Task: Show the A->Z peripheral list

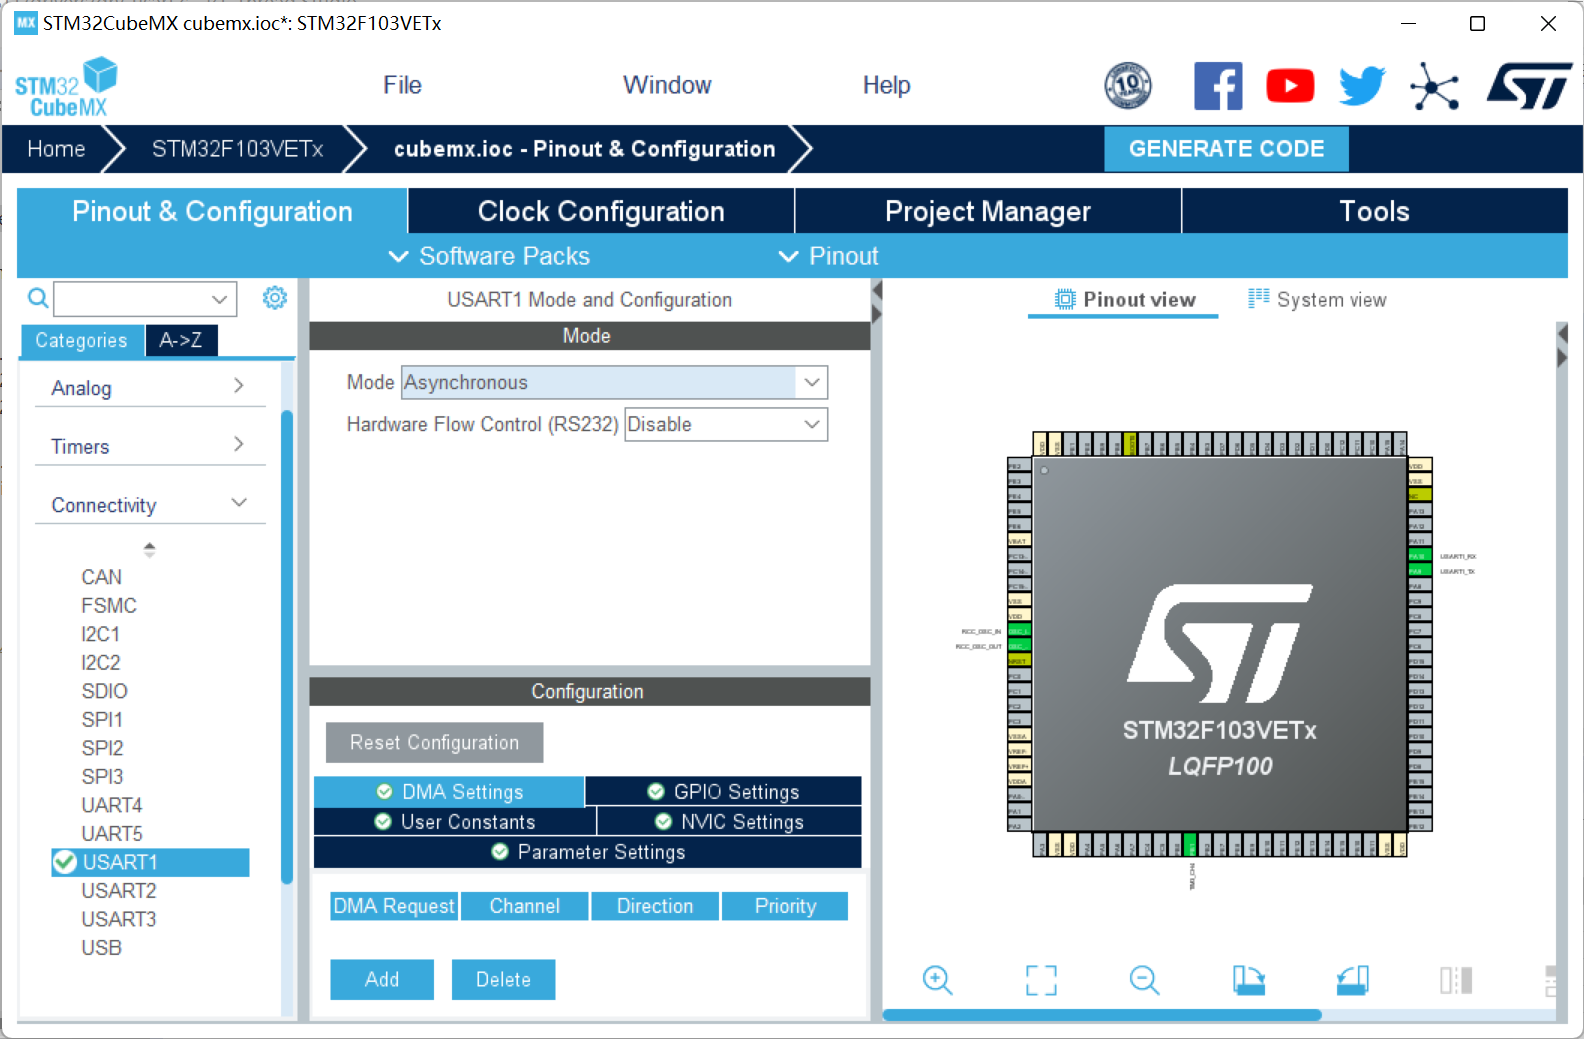Action: click(181, 340)
